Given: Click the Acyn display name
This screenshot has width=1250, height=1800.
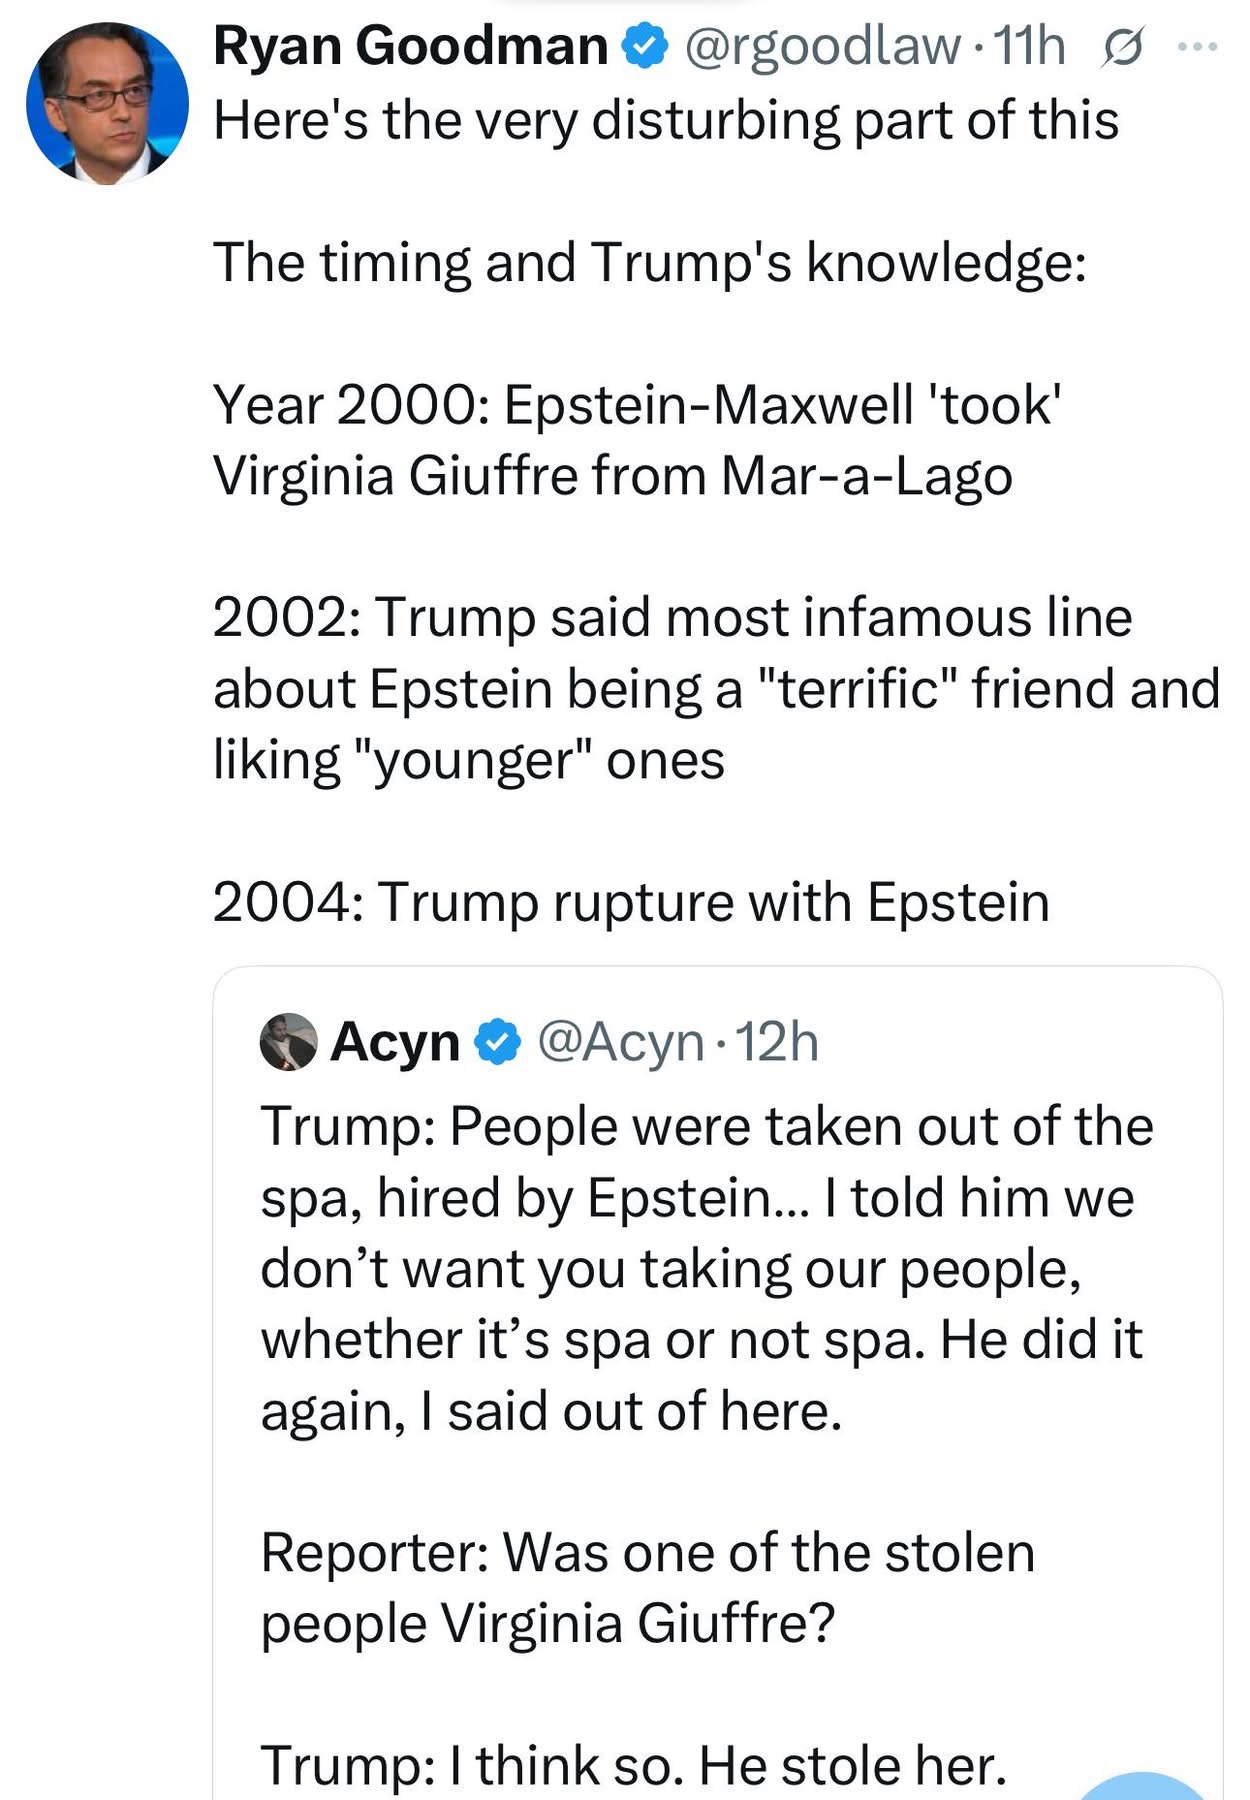Looking at the screenshot, I should (x=395, y=1042).
